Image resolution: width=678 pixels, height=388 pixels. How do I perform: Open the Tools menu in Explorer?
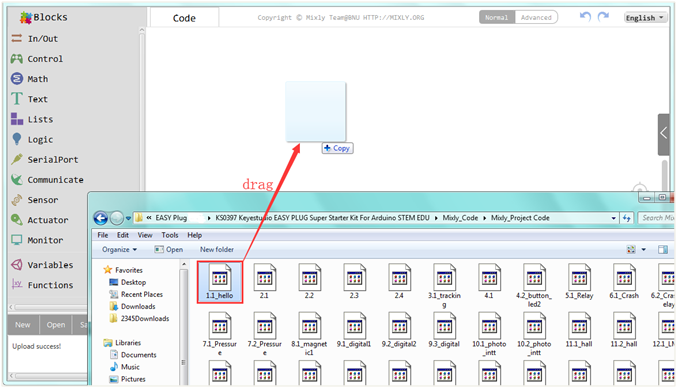[170, 235]
